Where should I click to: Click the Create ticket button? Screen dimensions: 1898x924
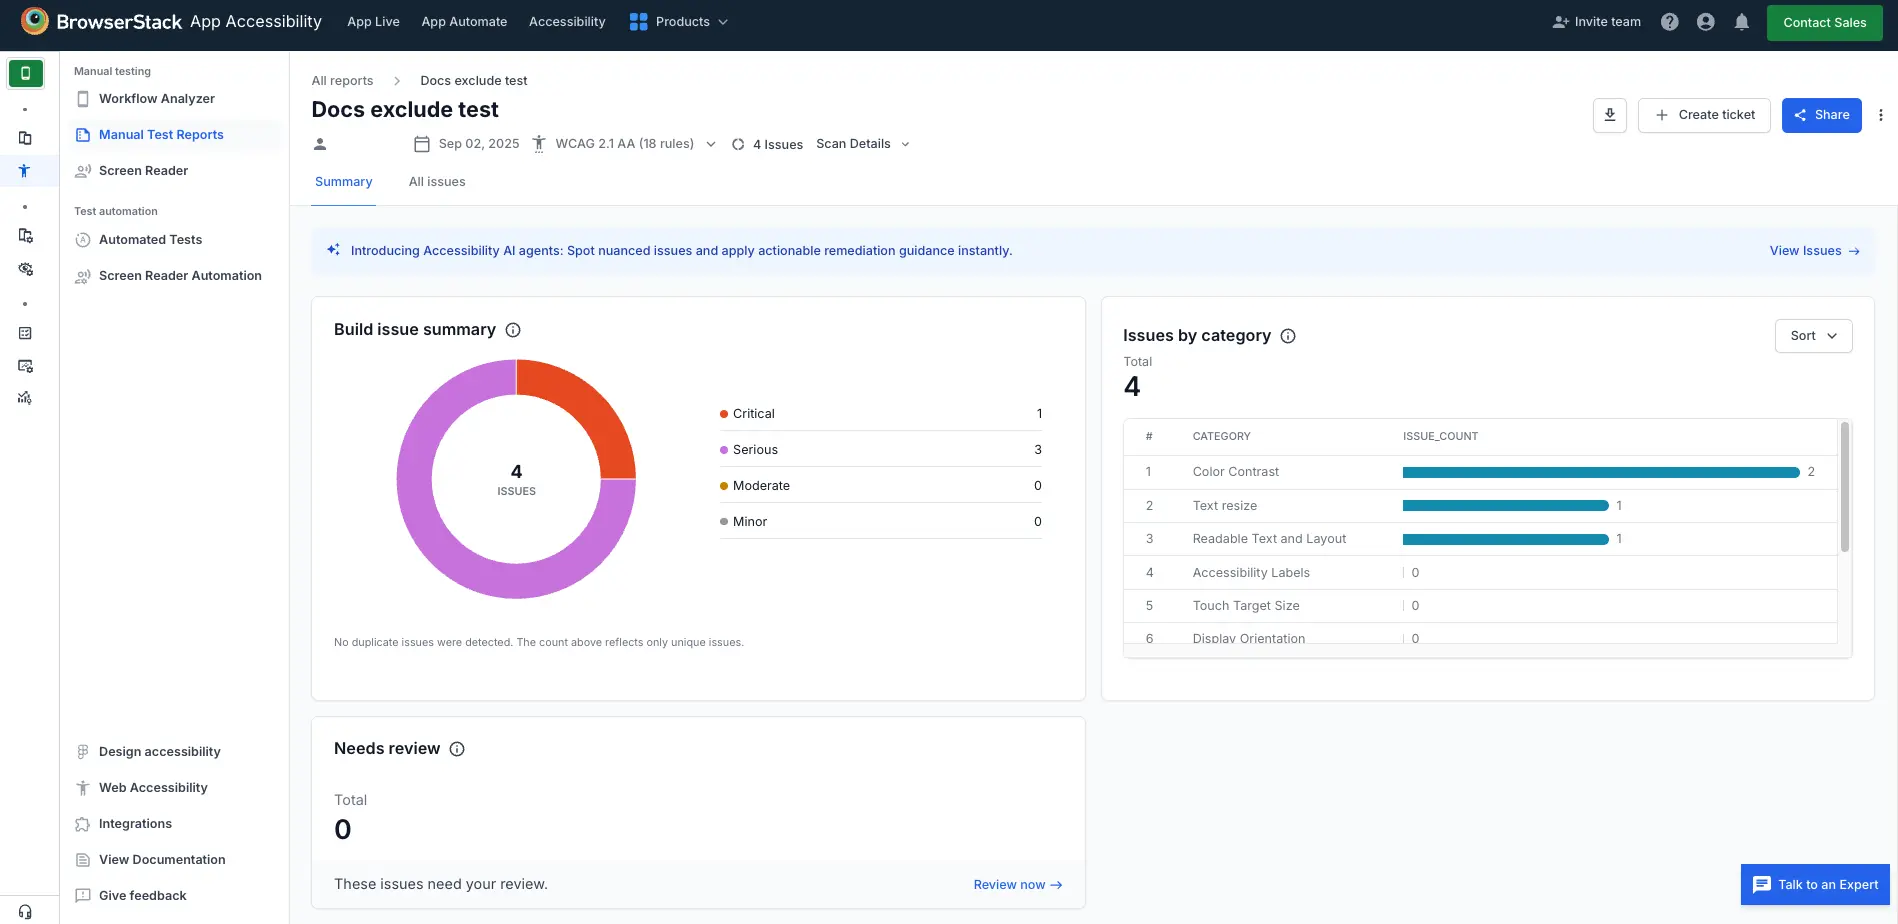pyautogui.click(x=1704, y=115)
